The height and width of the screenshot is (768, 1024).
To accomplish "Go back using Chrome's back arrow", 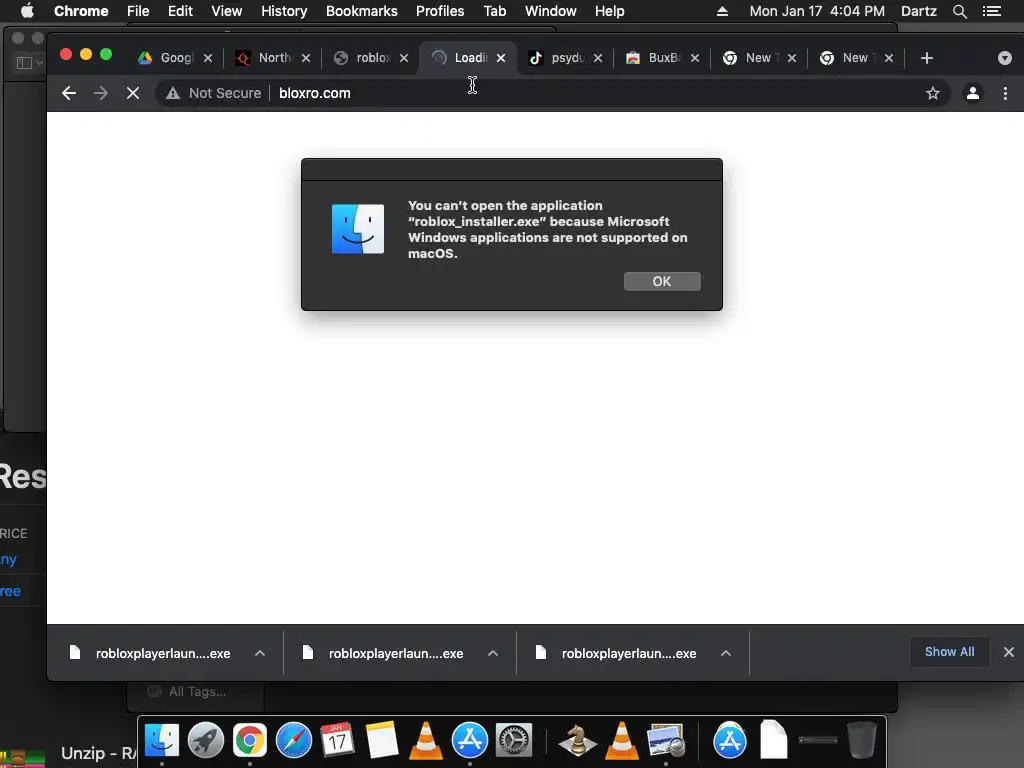I will click(69, 93).
